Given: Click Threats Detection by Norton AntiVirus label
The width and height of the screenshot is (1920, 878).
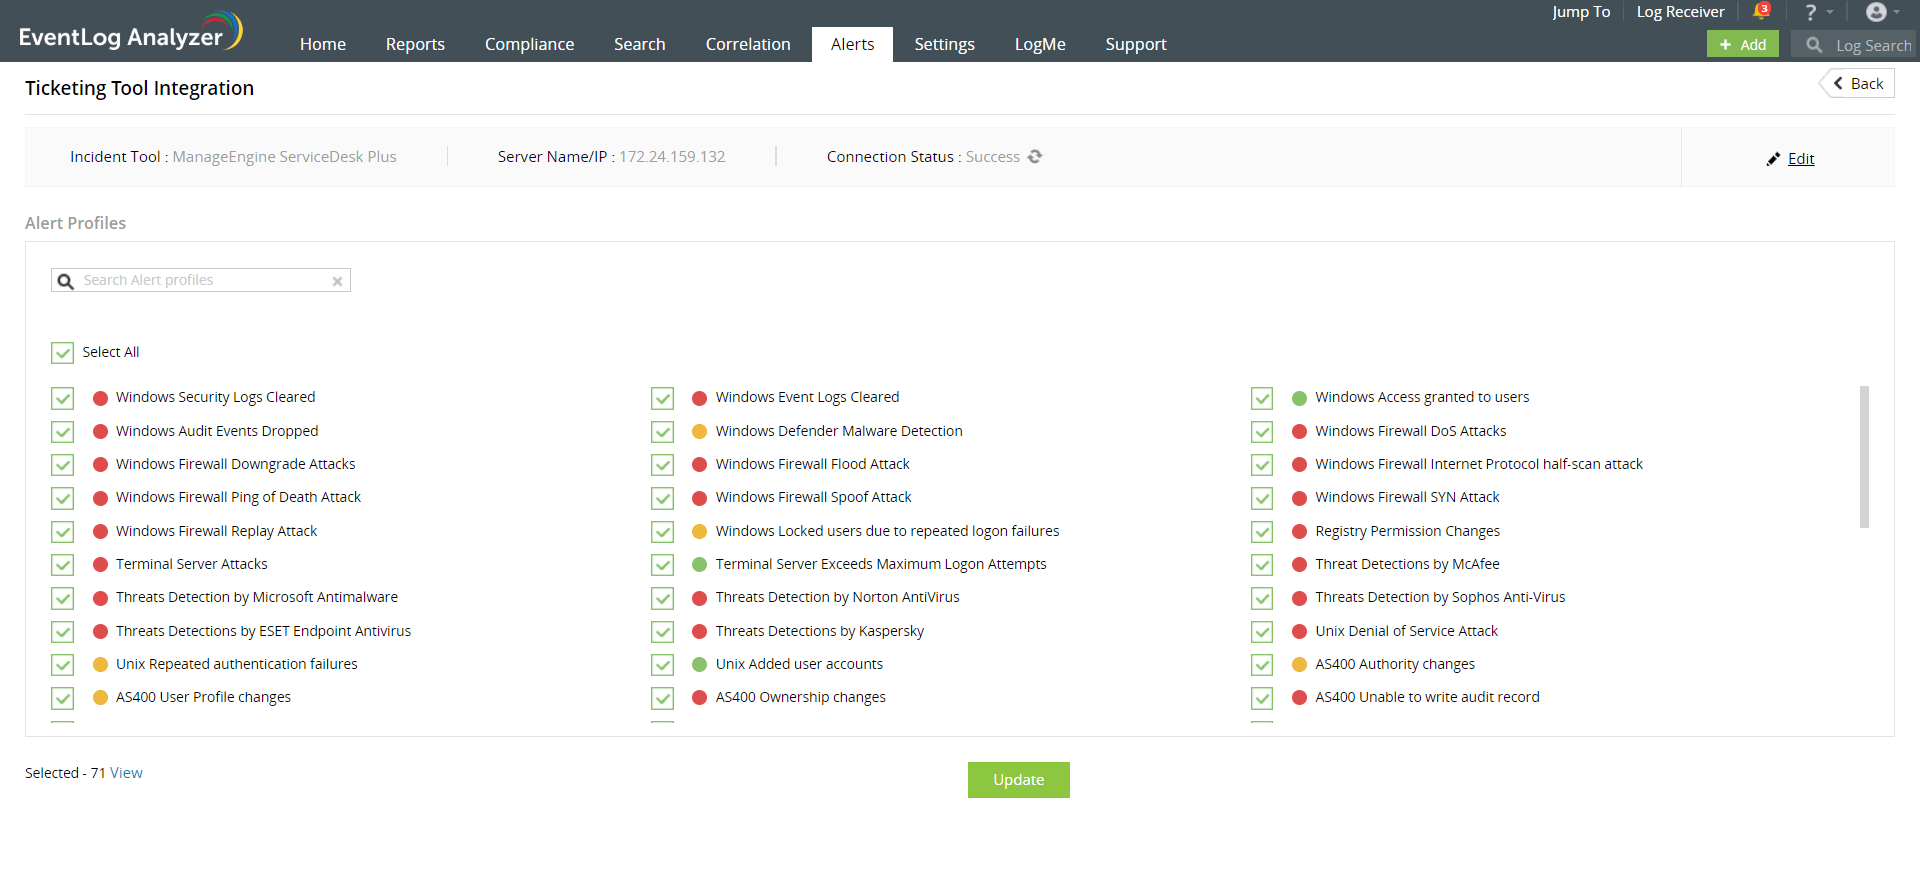Looking at the screenshot, I should pos(837,597).
